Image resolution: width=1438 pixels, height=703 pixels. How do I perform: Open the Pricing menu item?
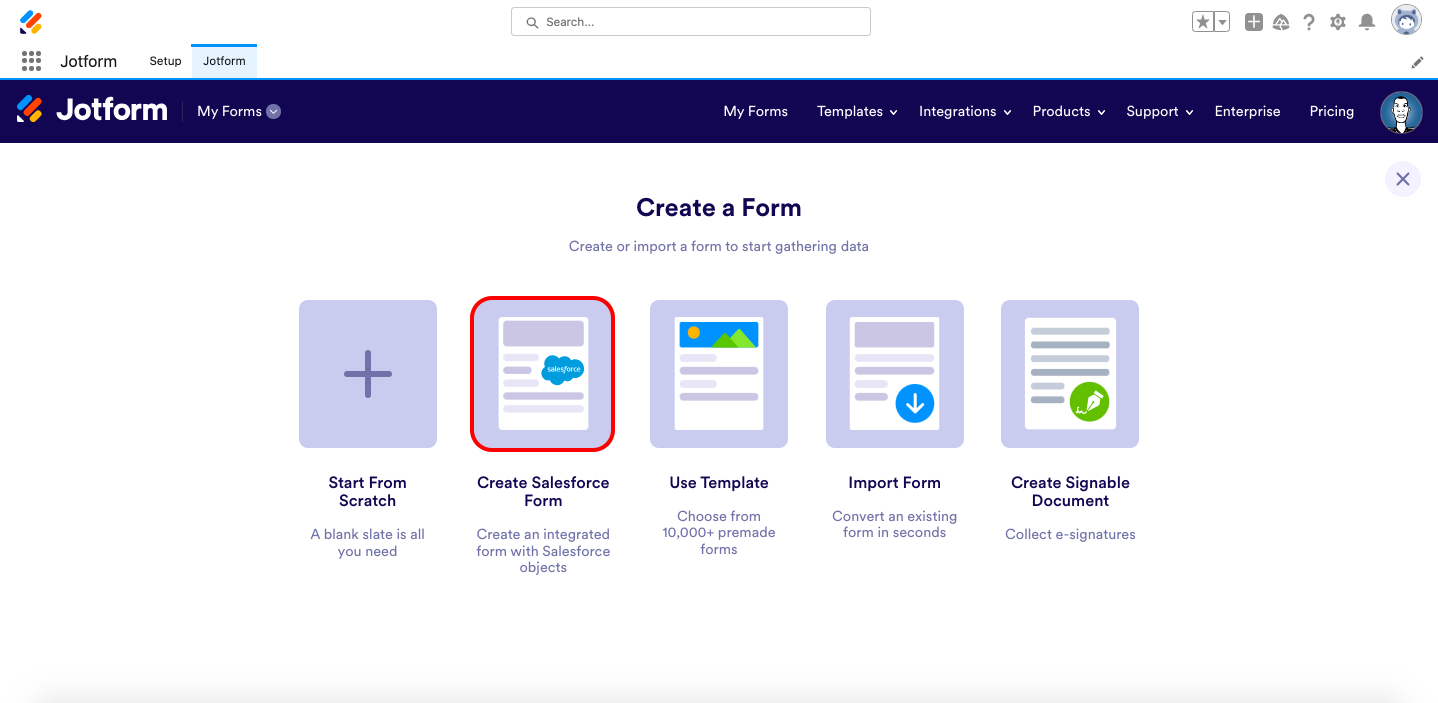[x=1332, y=111]
